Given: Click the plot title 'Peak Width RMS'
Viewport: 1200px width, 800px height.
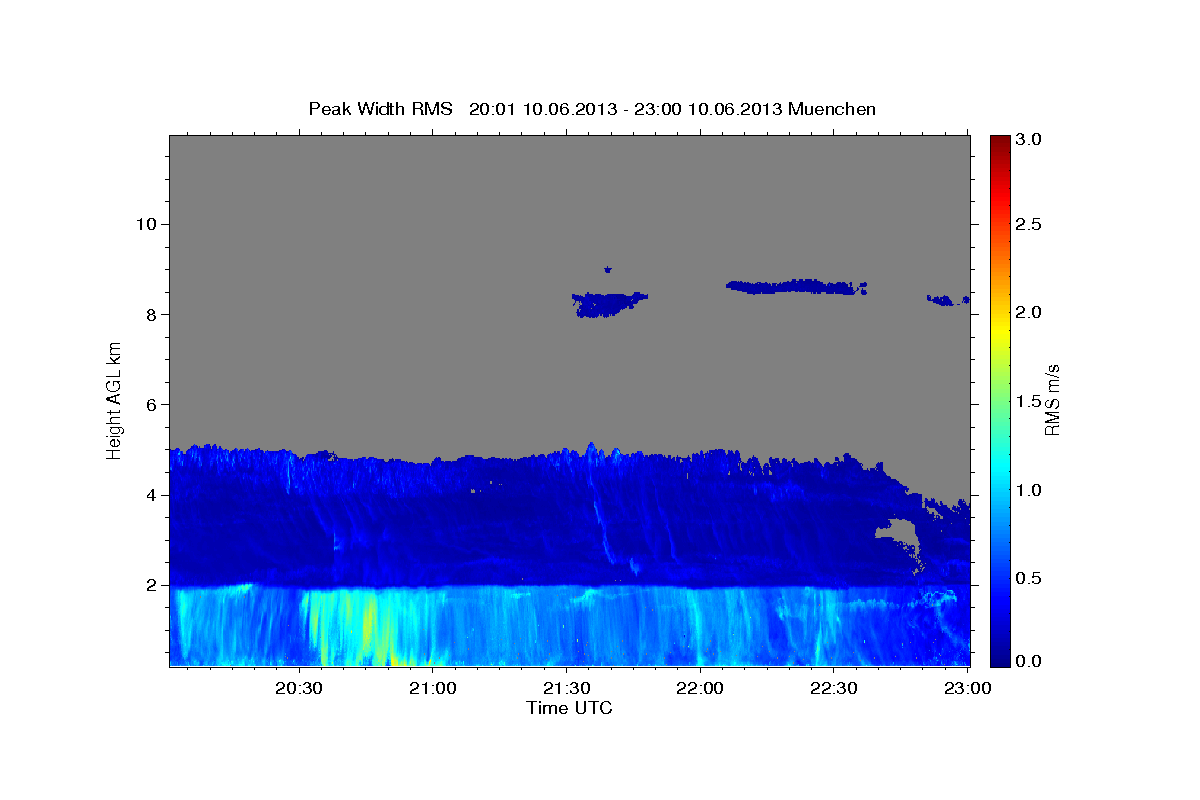Looking at the screenshot, I should 381,108.
